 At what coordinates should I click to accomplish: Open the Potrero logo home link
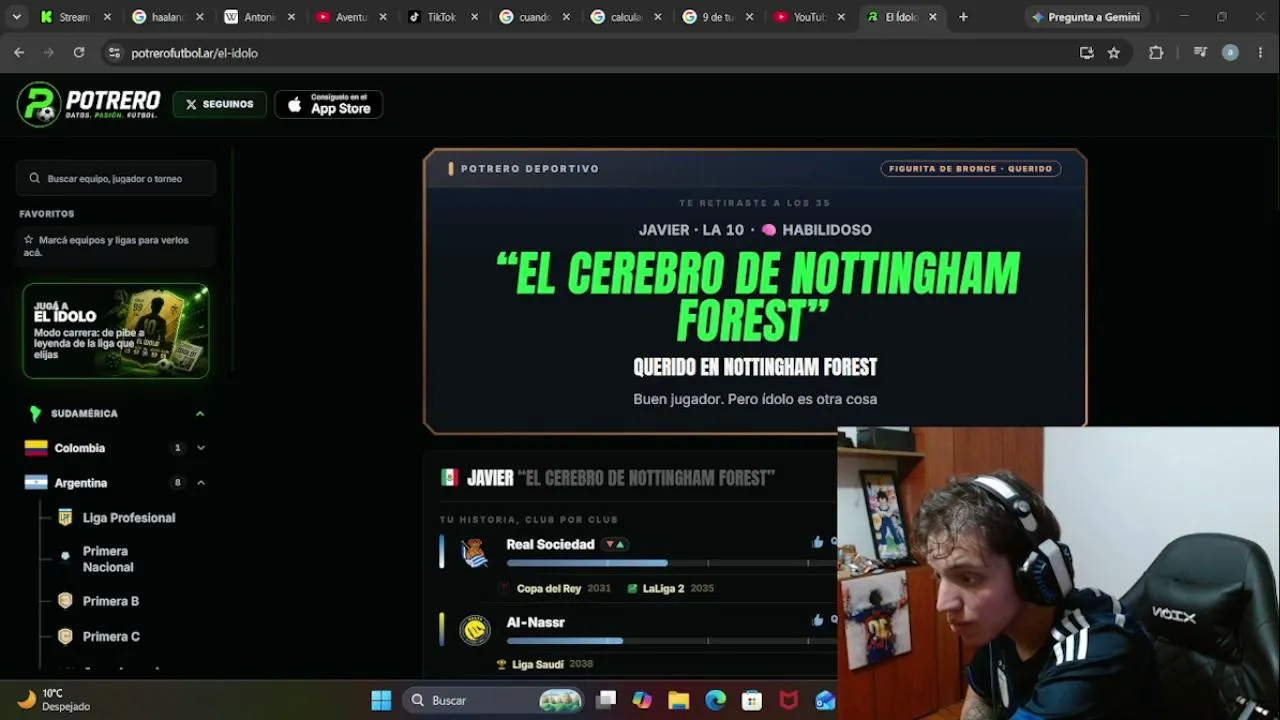click(89, 104)
